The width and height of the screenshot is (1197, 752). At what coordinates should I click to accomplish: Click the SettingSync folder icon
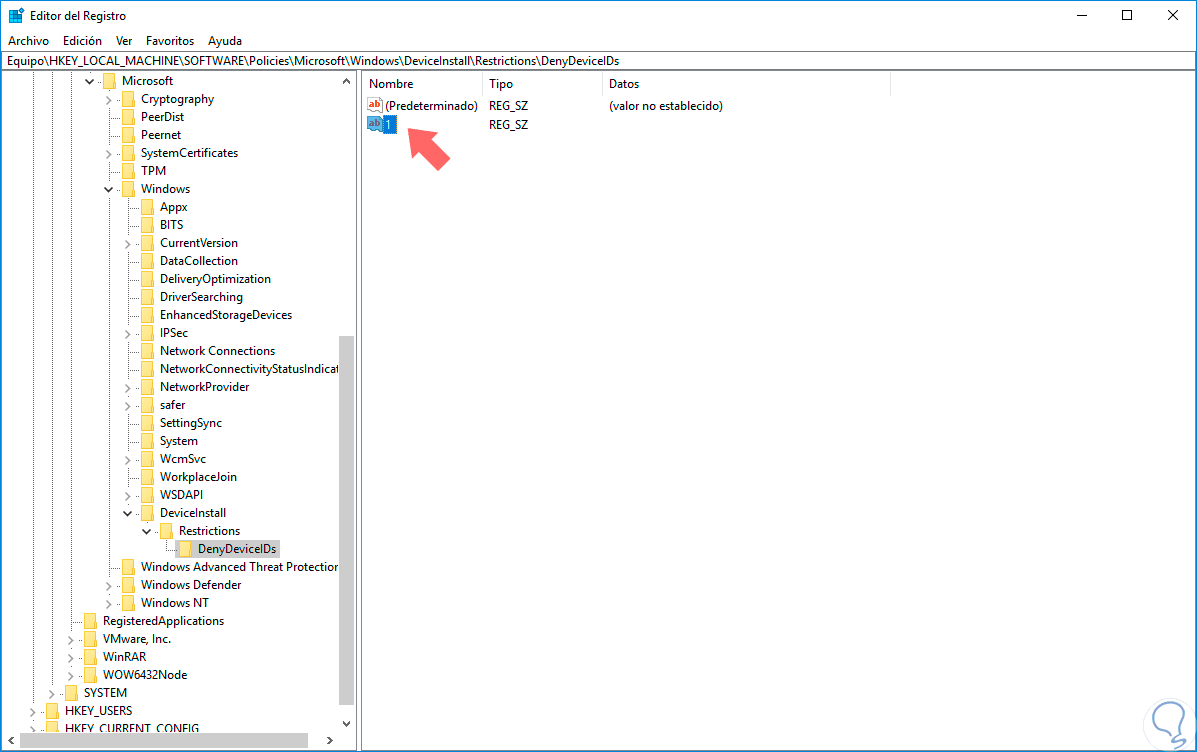(x=147, y=424)
